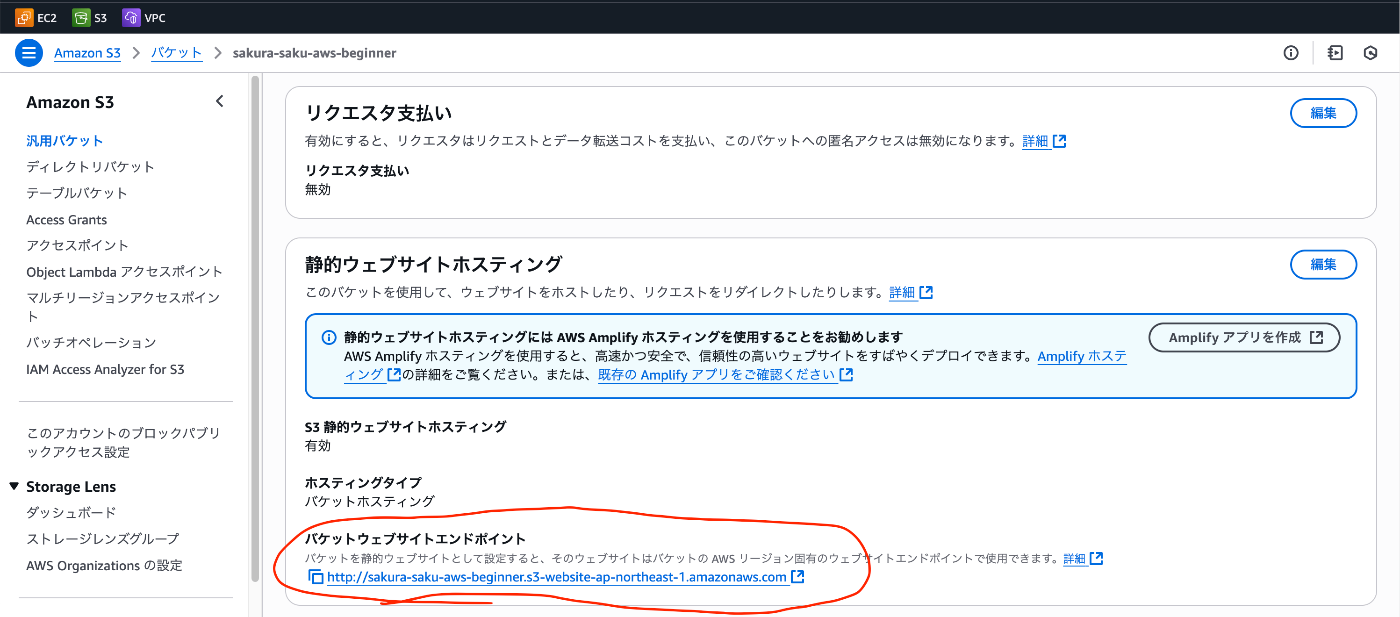The image size is (1400, 617).
Task: Open the panel icon beside info icon
Action: coord(1335,53)
